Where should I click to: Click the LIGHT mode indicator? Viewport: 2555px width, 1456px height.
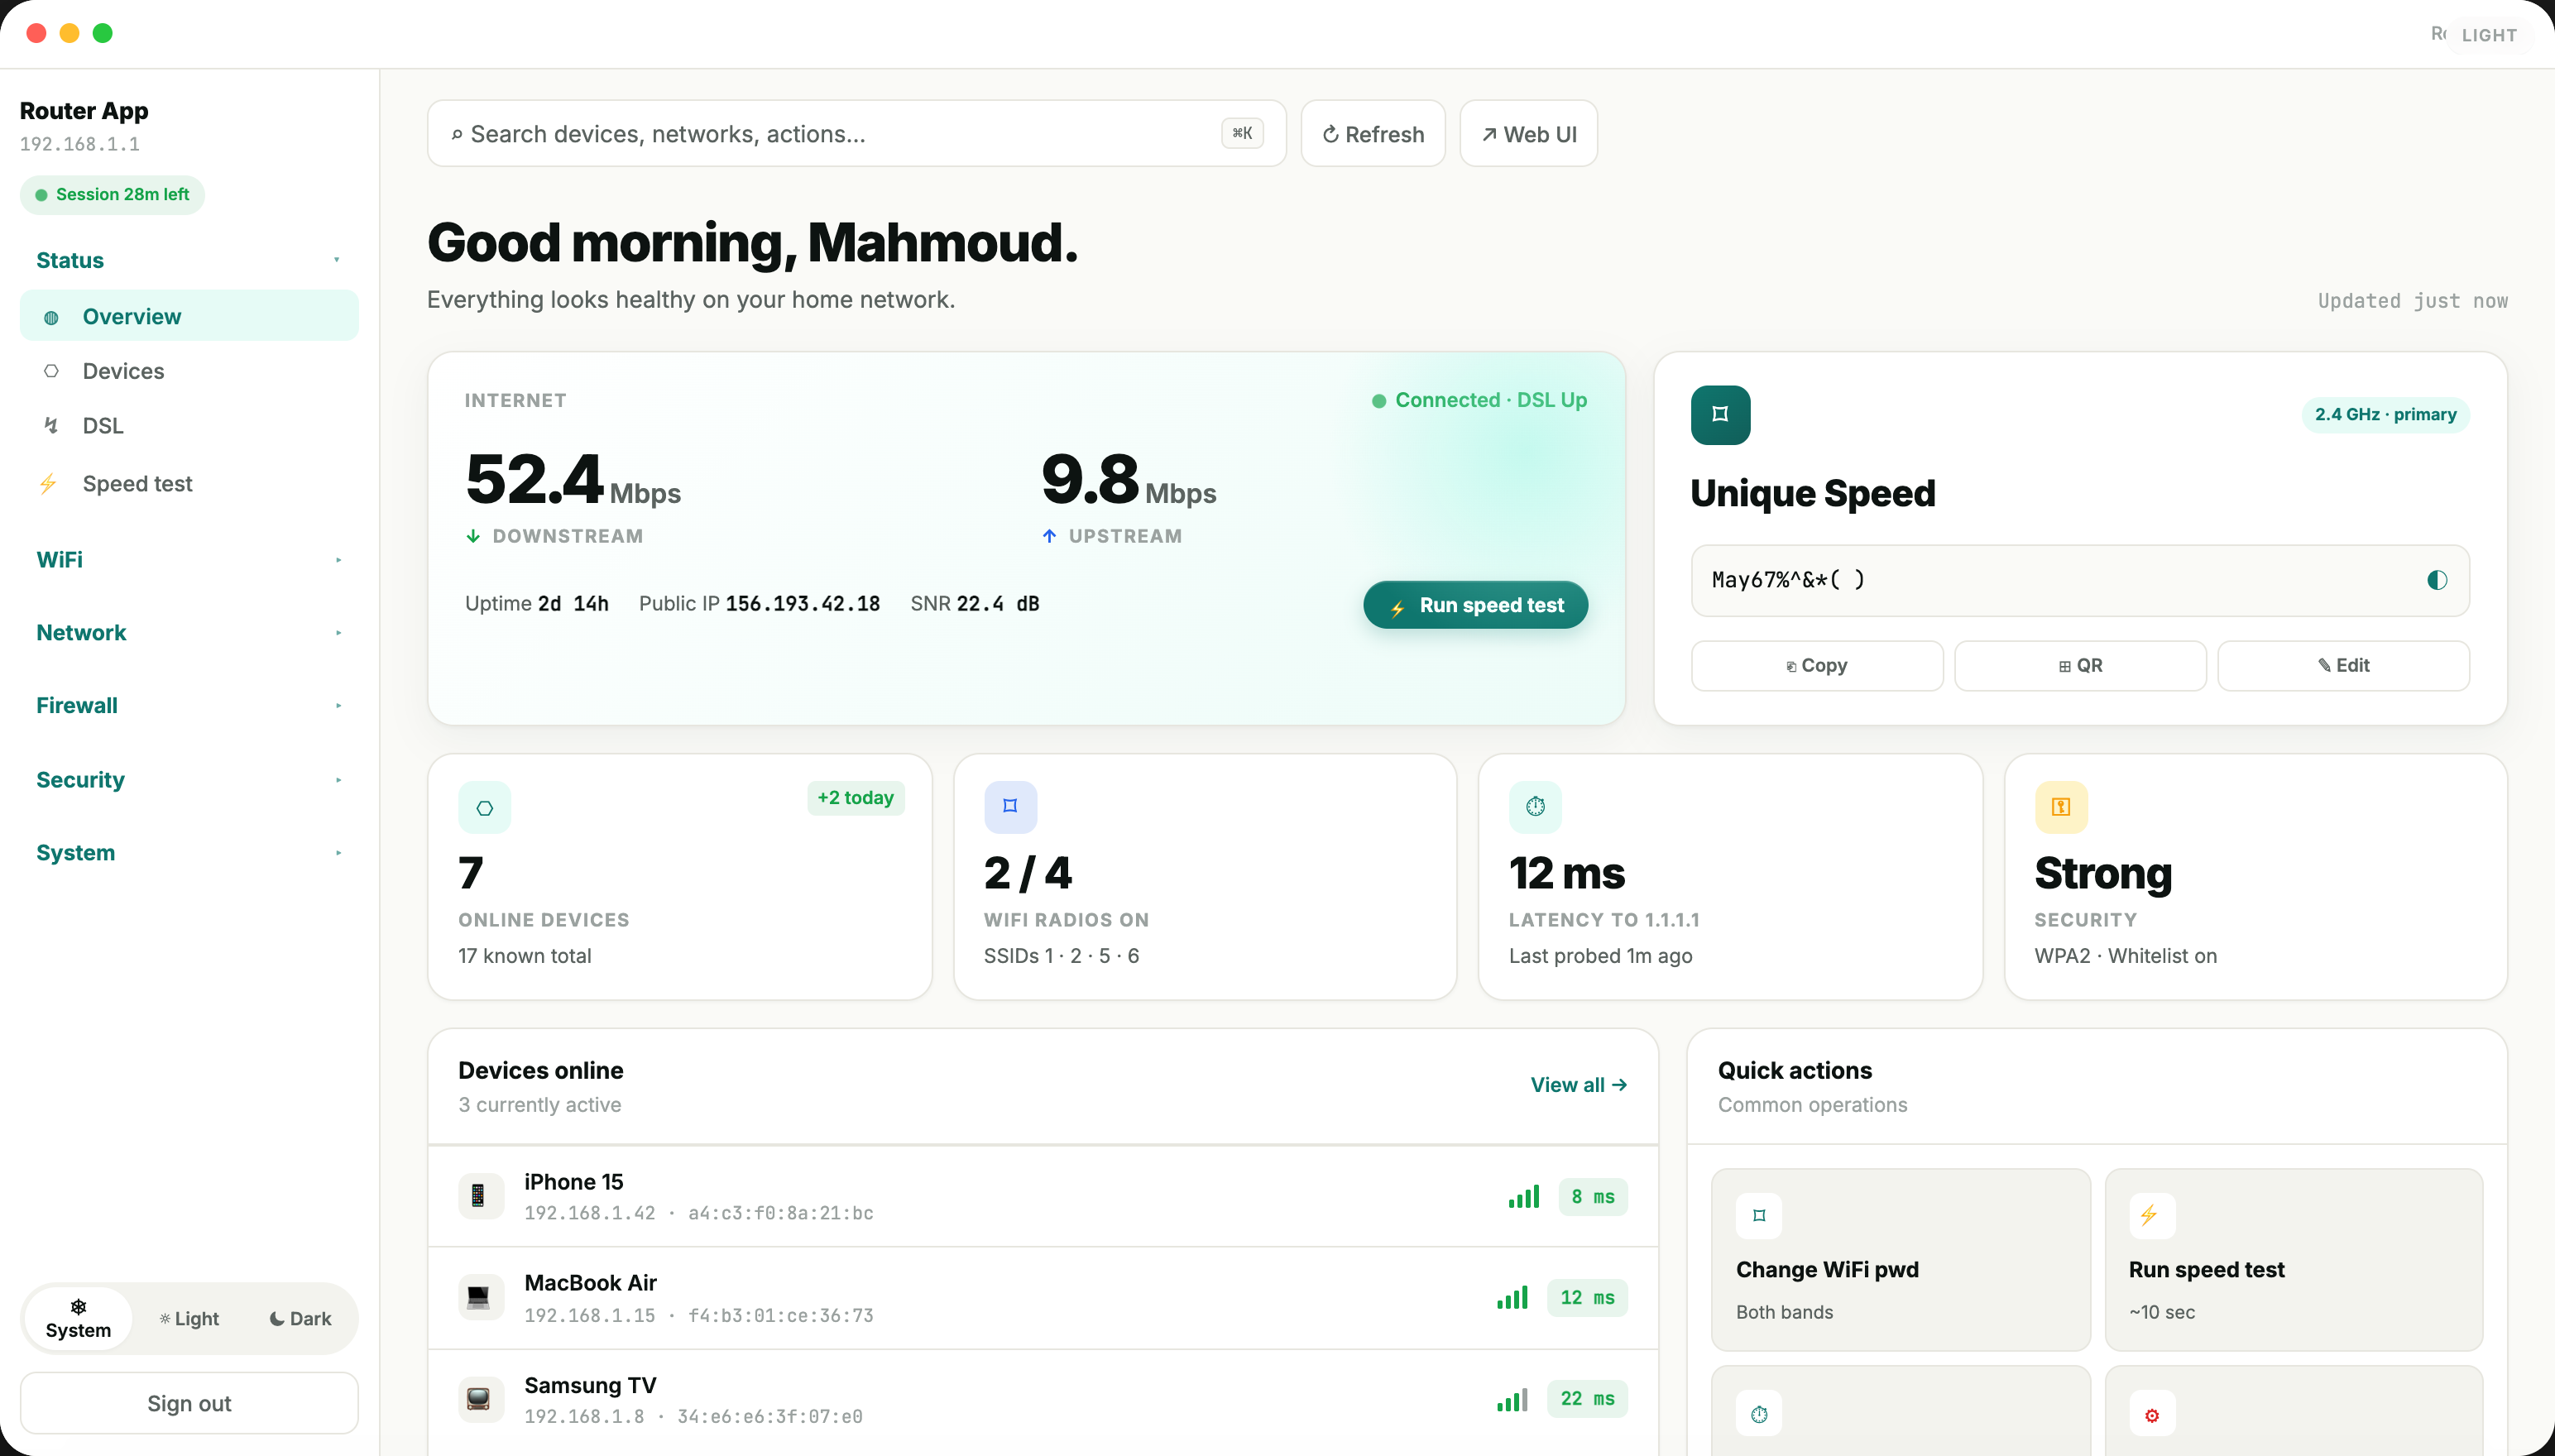pos(2488,35)
